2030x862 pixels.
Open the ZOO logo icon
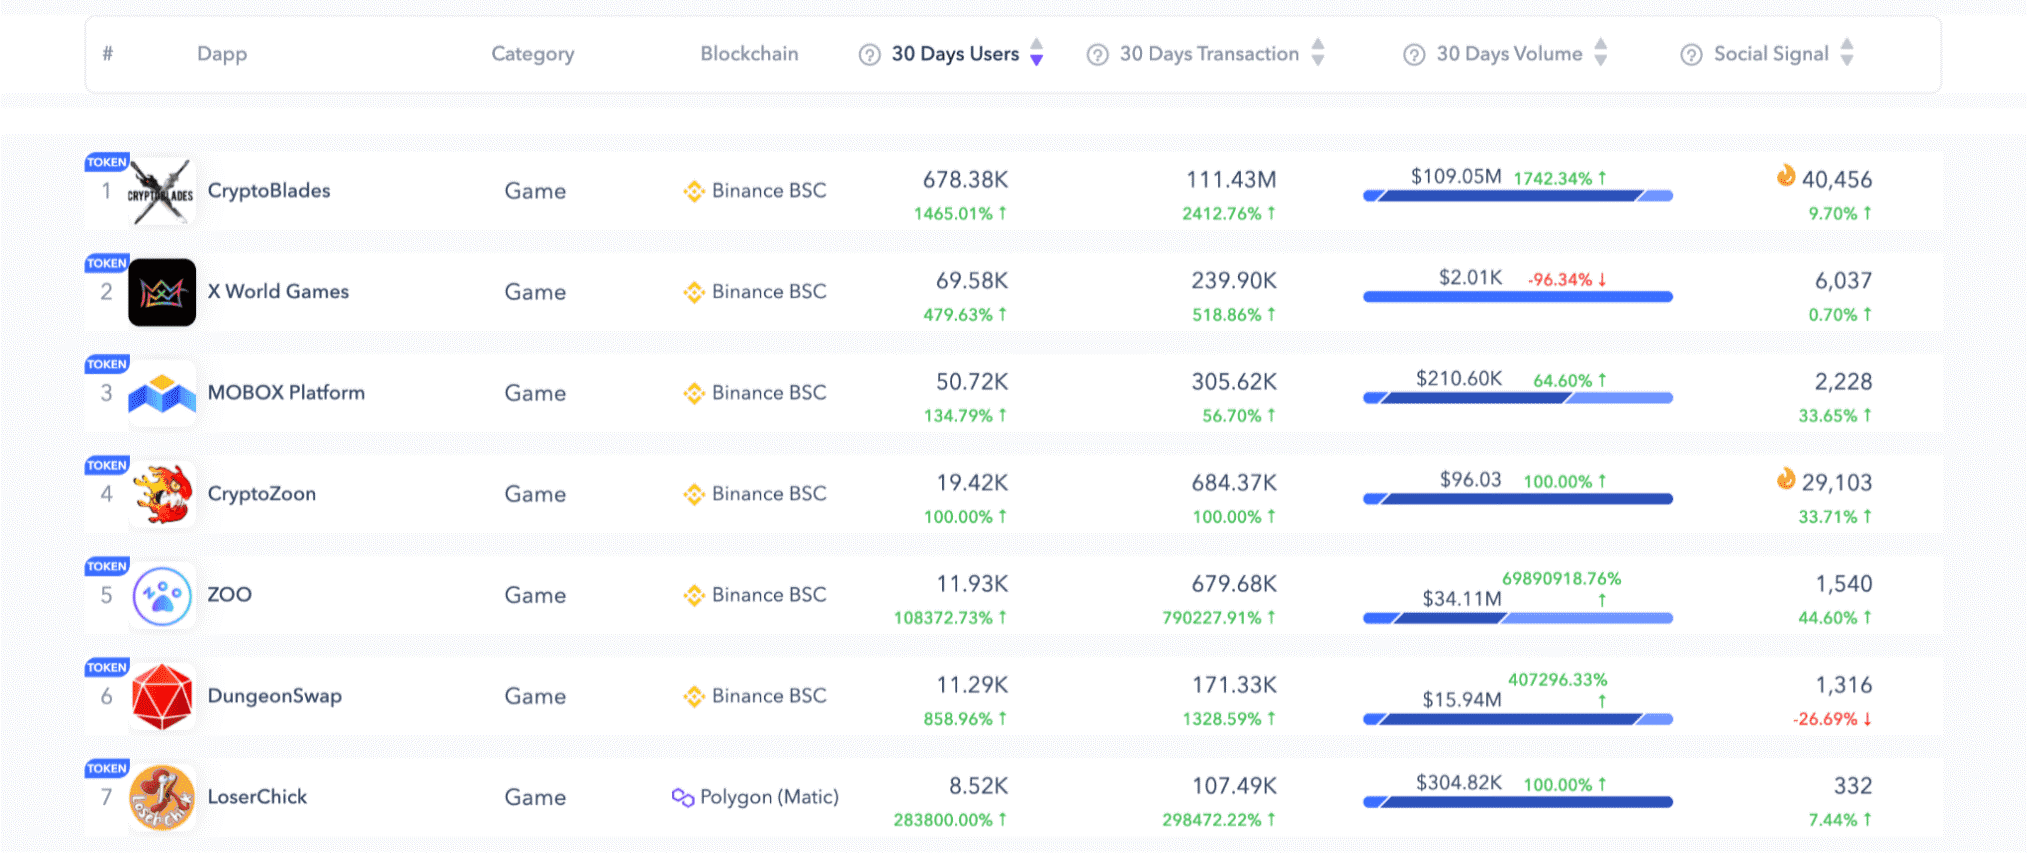(x=162, y=596)
